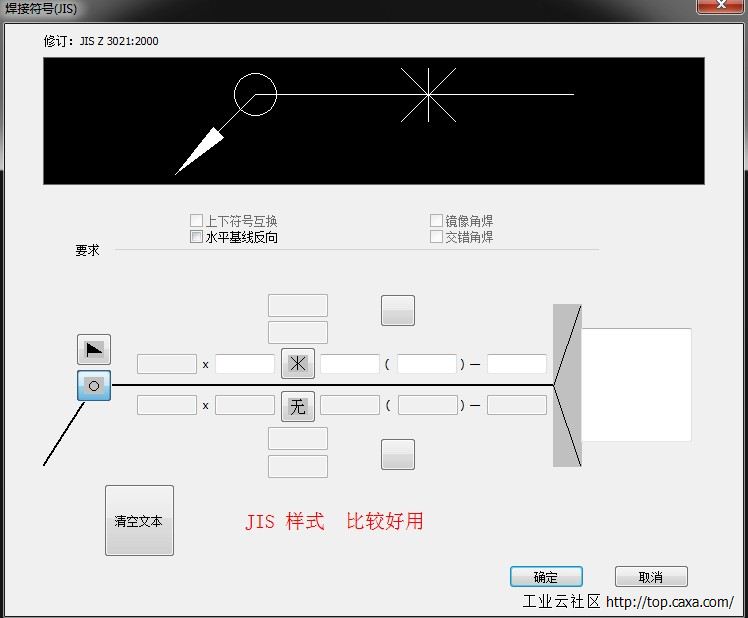Viewport: 748px width, 618px height.
Task: Click the blank supplementary symbol button below the baseline
Action: (398, 454)
